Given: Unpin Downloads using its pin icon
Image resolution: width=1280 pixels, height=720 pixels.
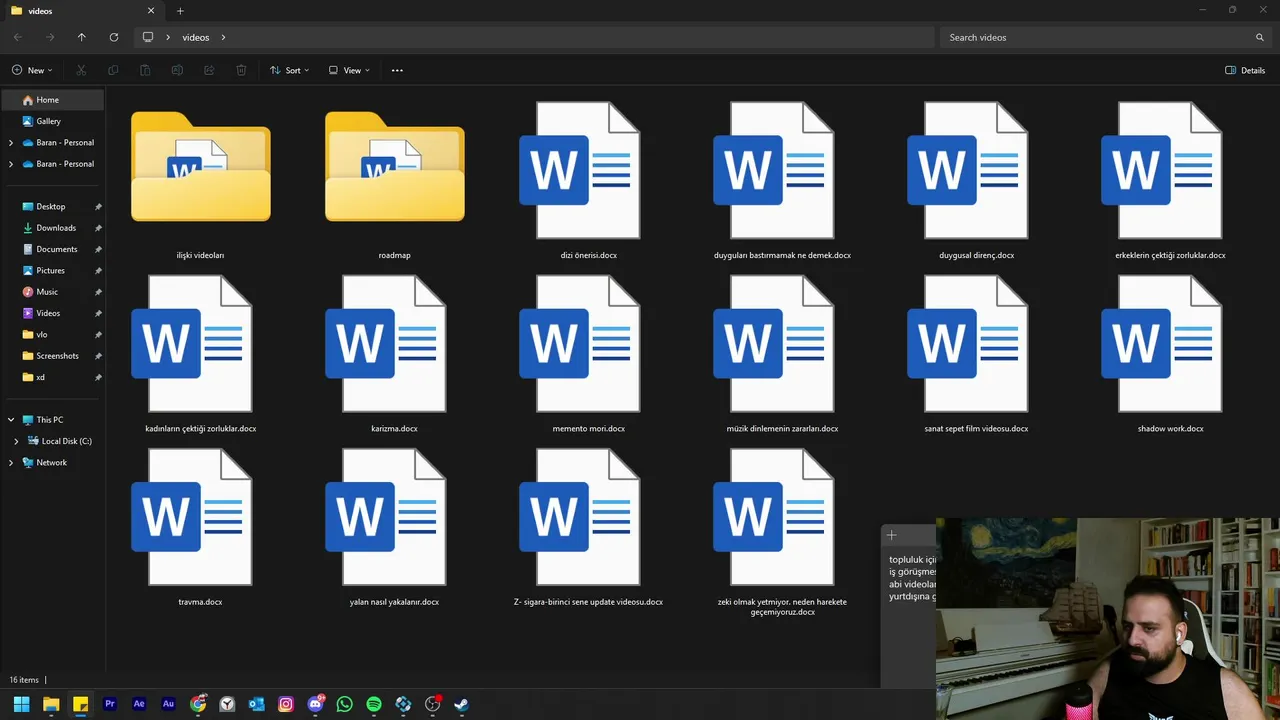Looking at the screenshot, I should pos(98,228).
